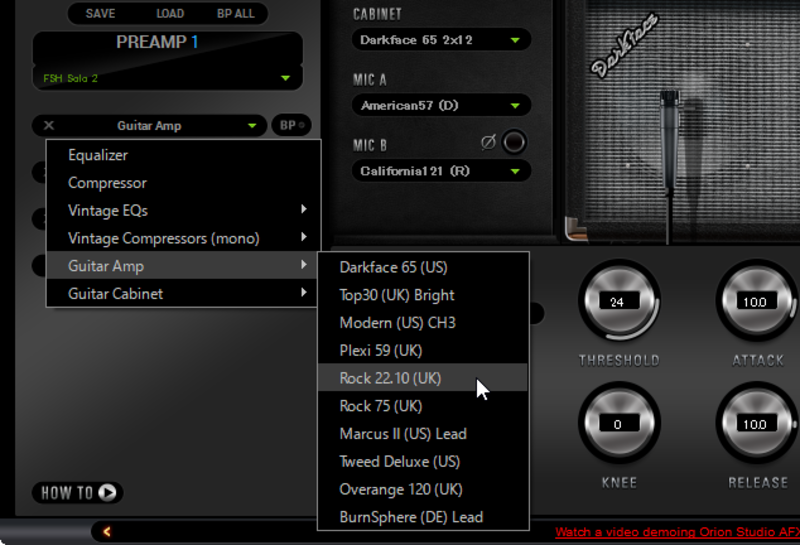Choose Compressor from the effect menu

(x=183, y=183)
